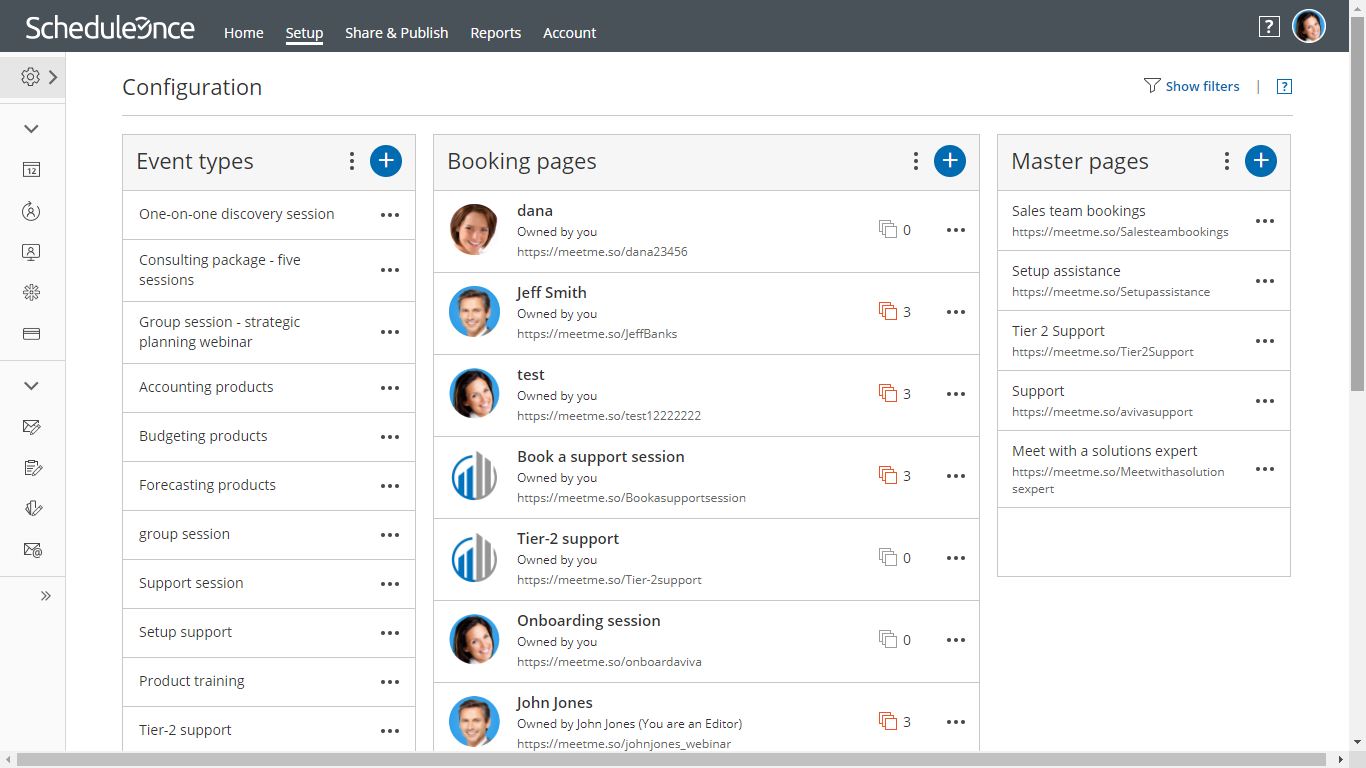Open the Share & Publish menu
The height and width of the screenshot is (768, 1366).
point(396,33)
